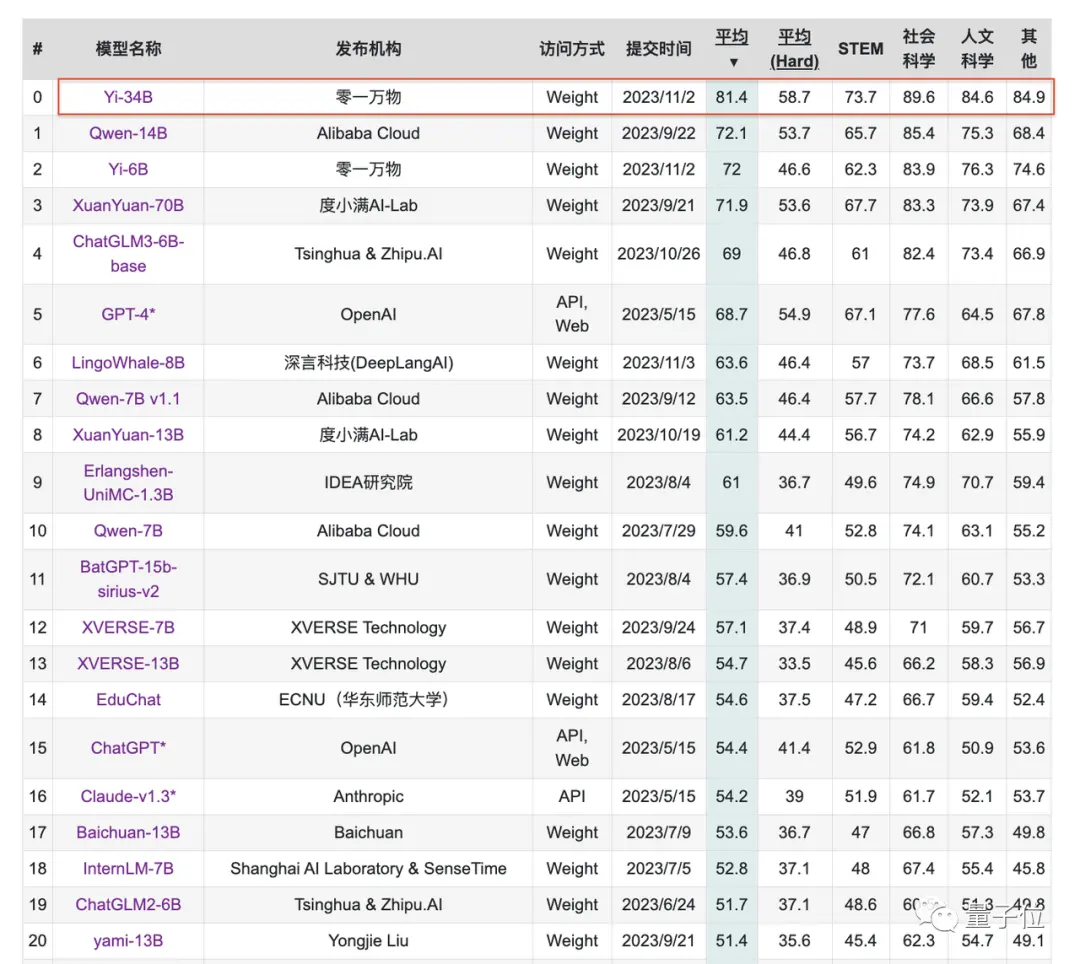Select Alibaba Cloud in the Qwen-14B row
Image resolution: width=1080 pixels, height=964 pixels.
(368, 133)
